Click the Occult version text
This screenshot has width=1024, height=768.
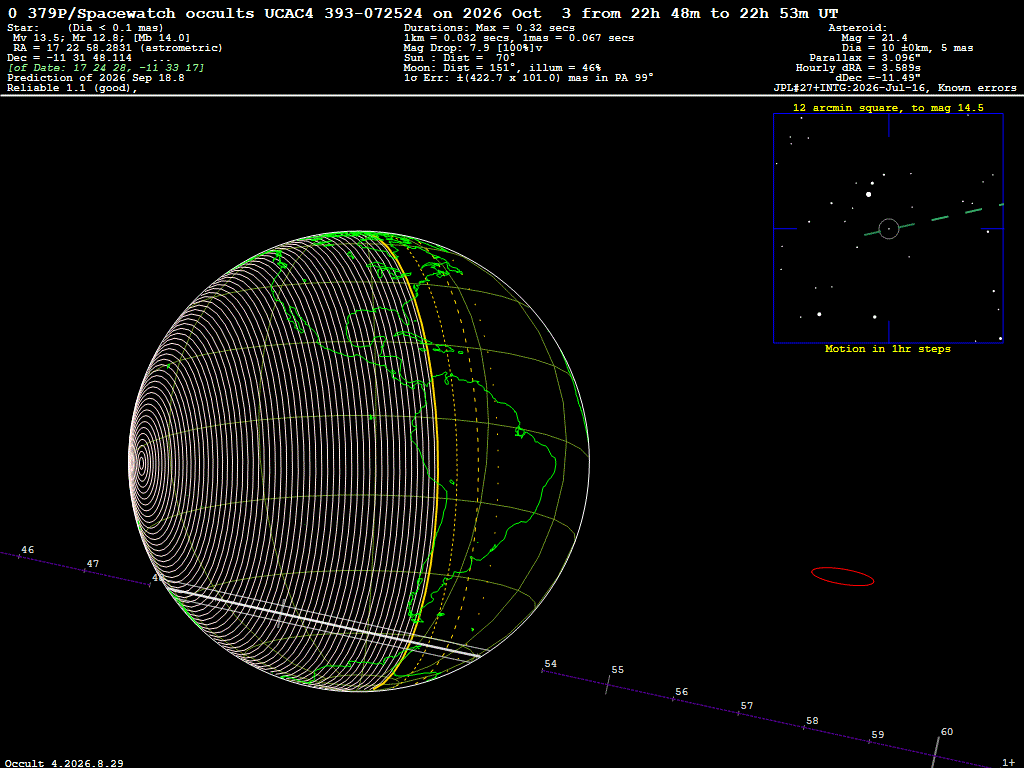[x=64, y=763]
